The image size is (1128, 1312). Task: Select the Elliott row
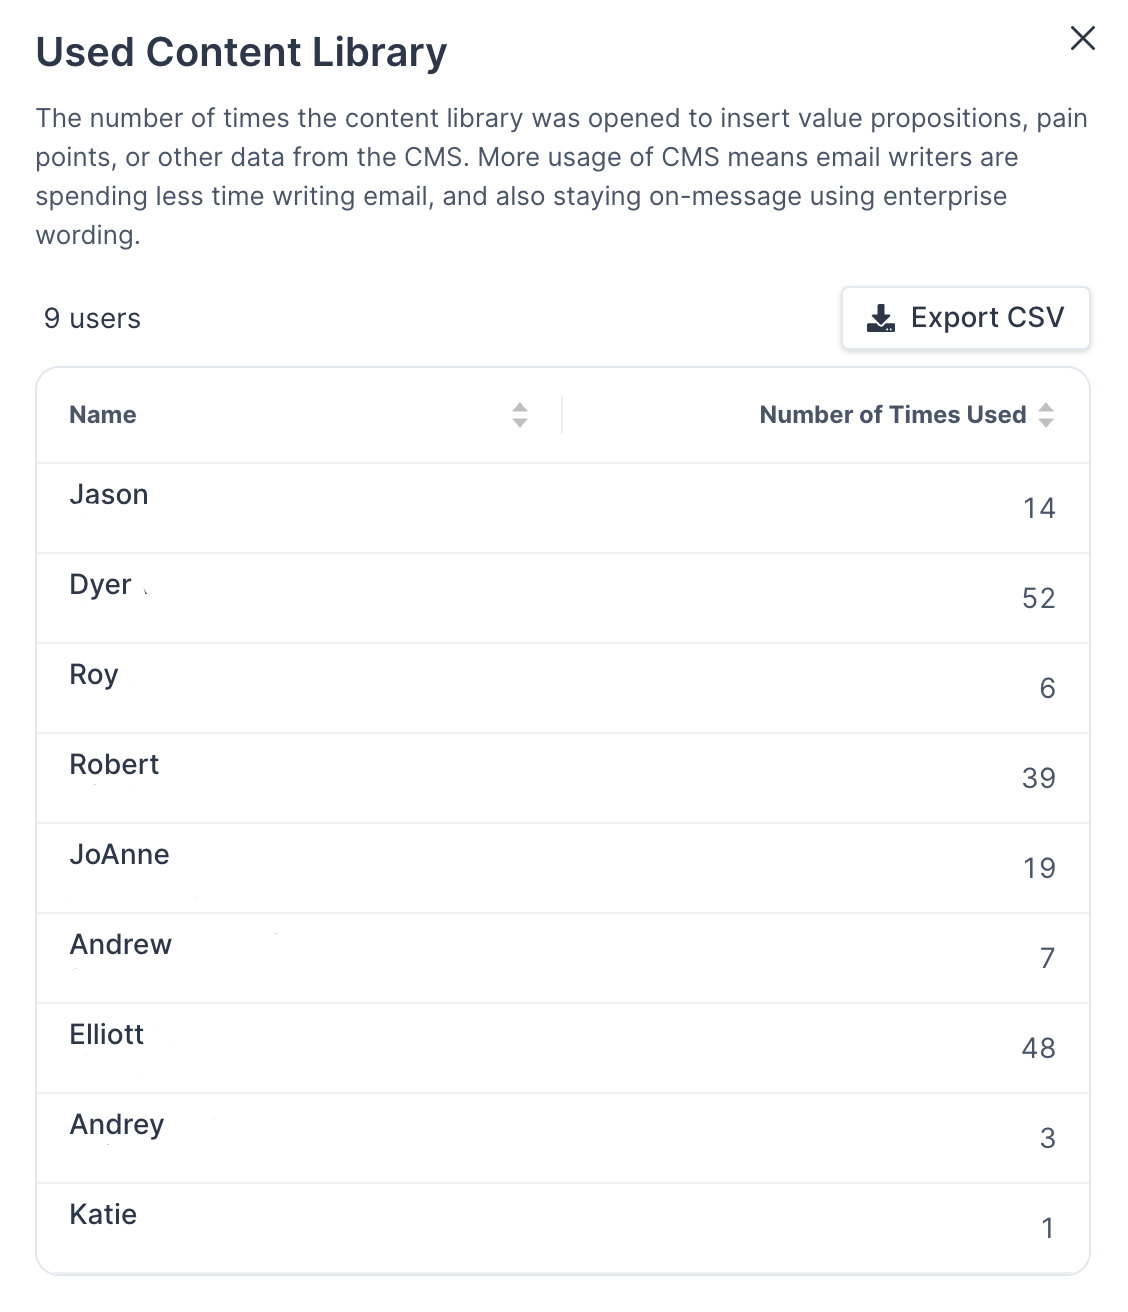coord(563,1048)
